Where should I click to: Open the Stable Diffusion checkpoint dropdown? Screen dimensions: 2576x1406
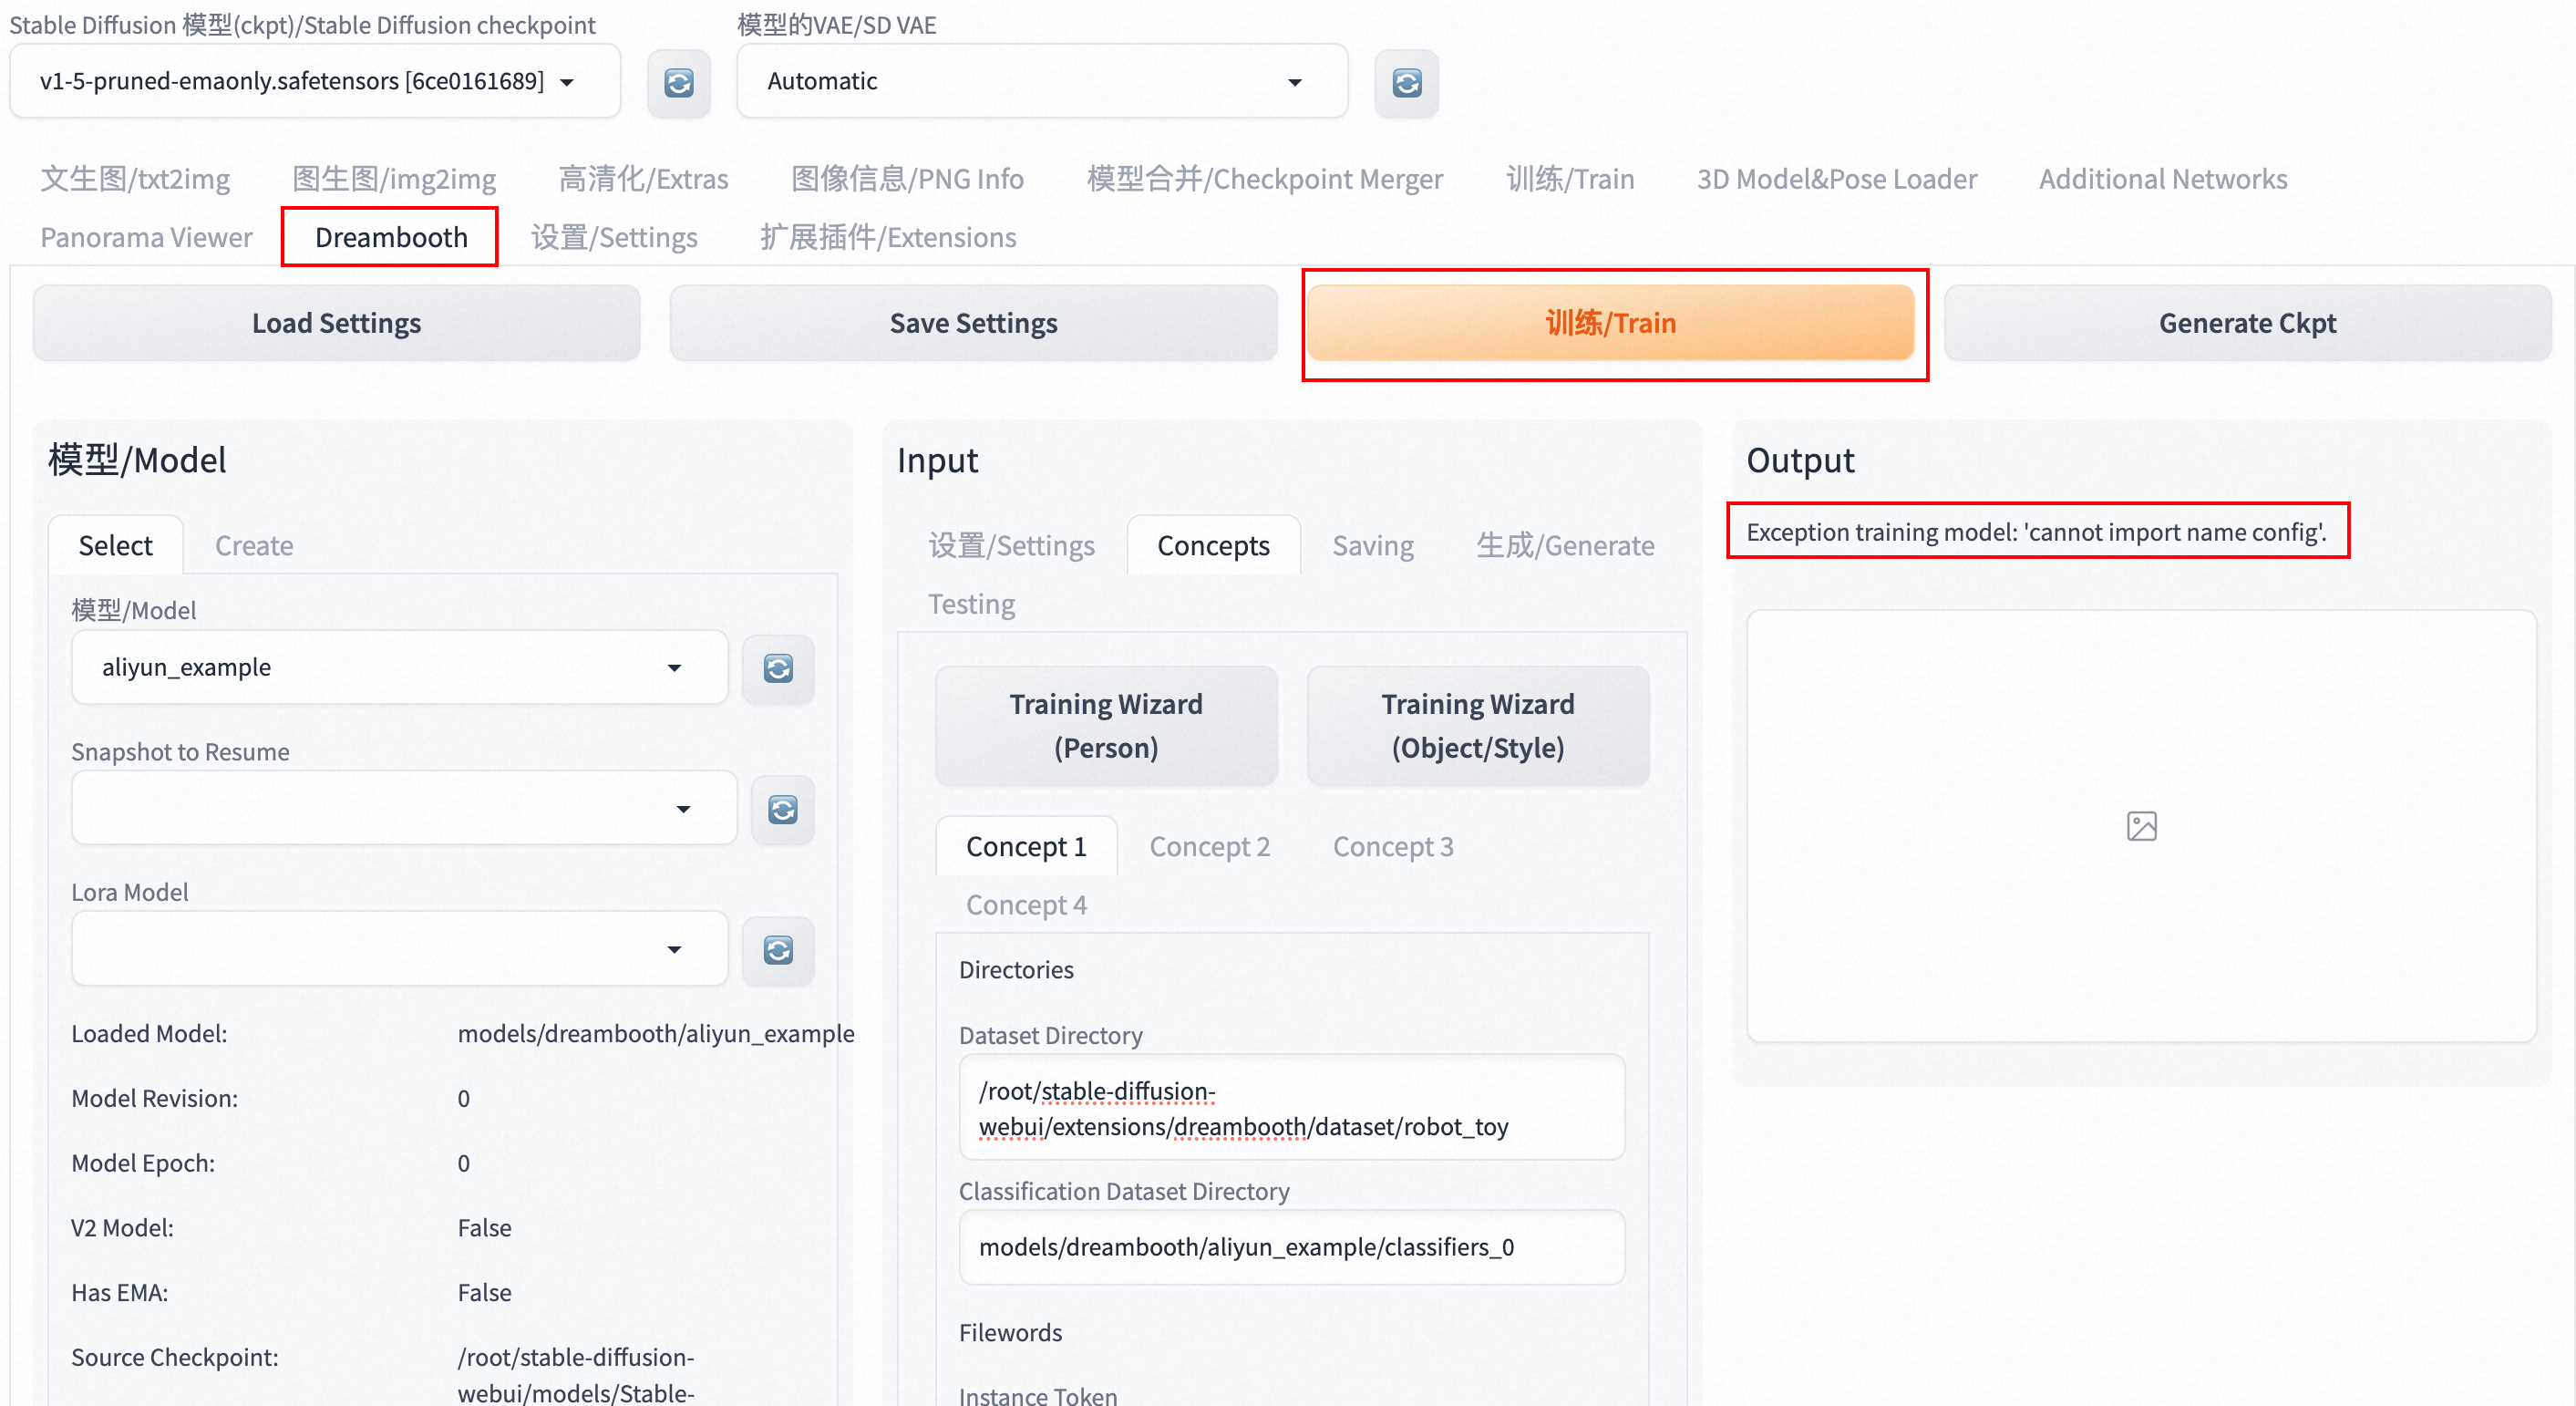pyautogui.click(x=314, y=81)
